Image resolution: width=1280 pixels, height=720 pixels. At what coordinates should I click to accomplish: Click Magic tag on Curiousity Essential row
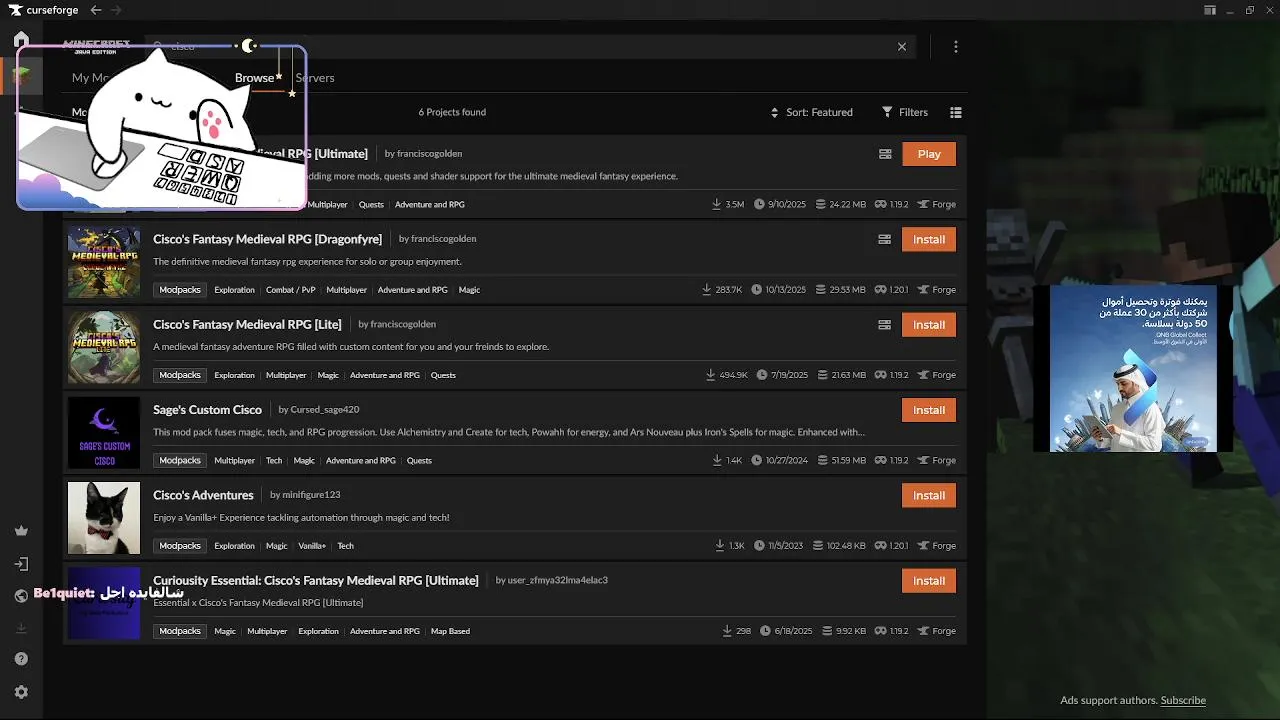225,632
